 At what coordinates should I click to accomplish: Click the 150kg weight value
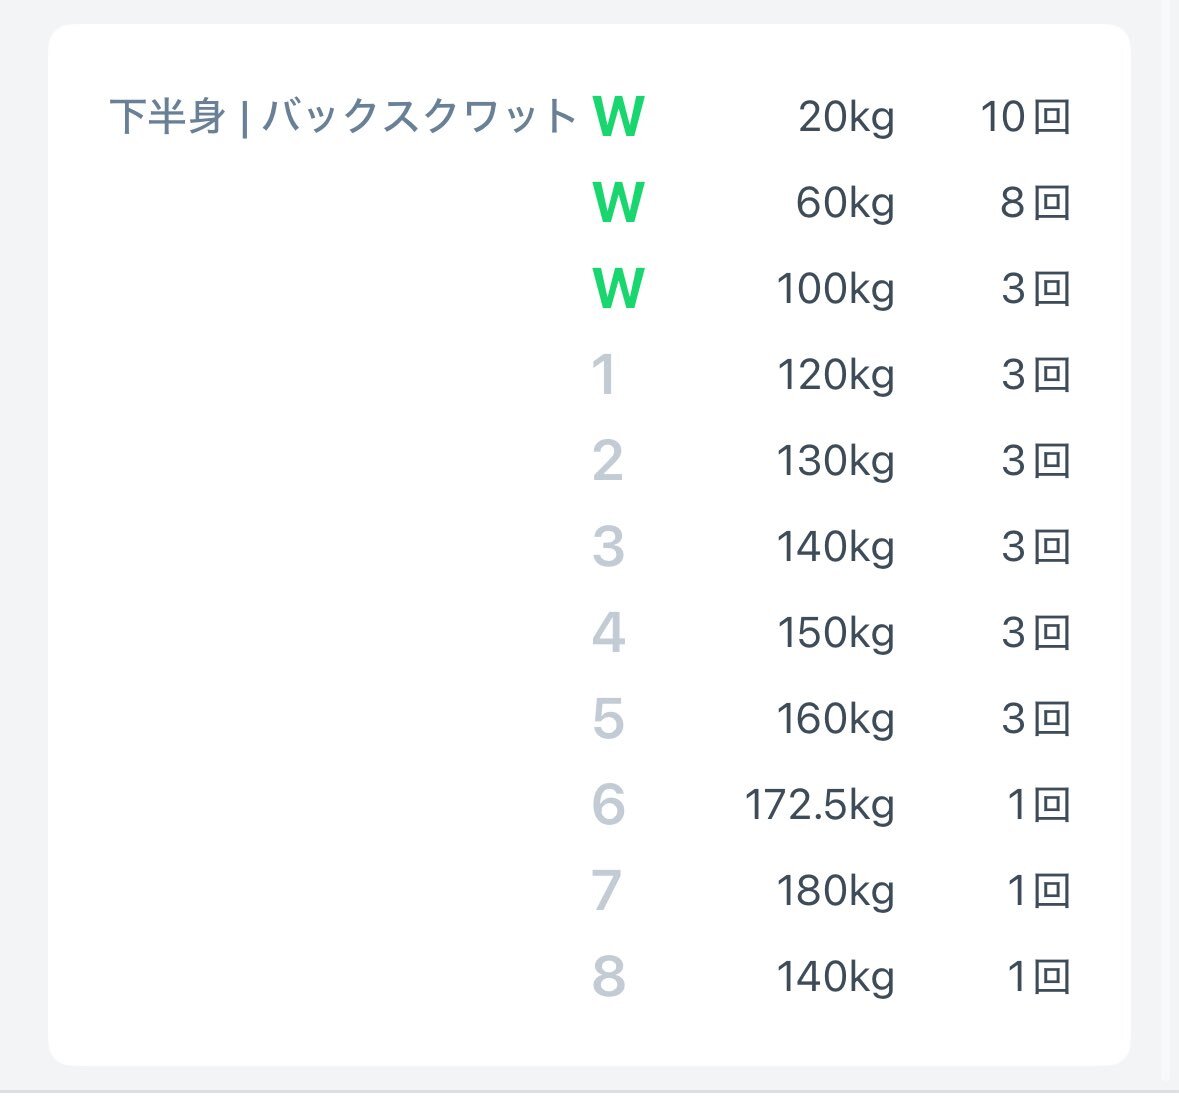[x=835, y=634]
